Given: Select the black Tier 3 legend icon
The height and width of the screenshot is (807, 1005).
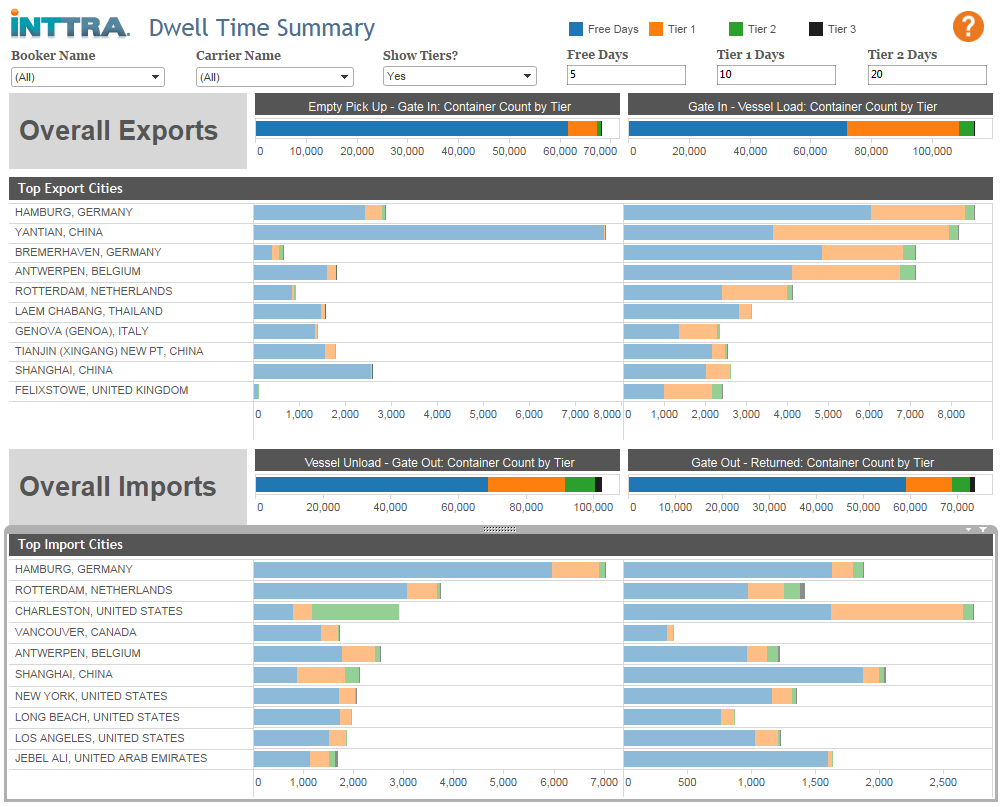Looking at the screenshot, I should tap(816, 29).
